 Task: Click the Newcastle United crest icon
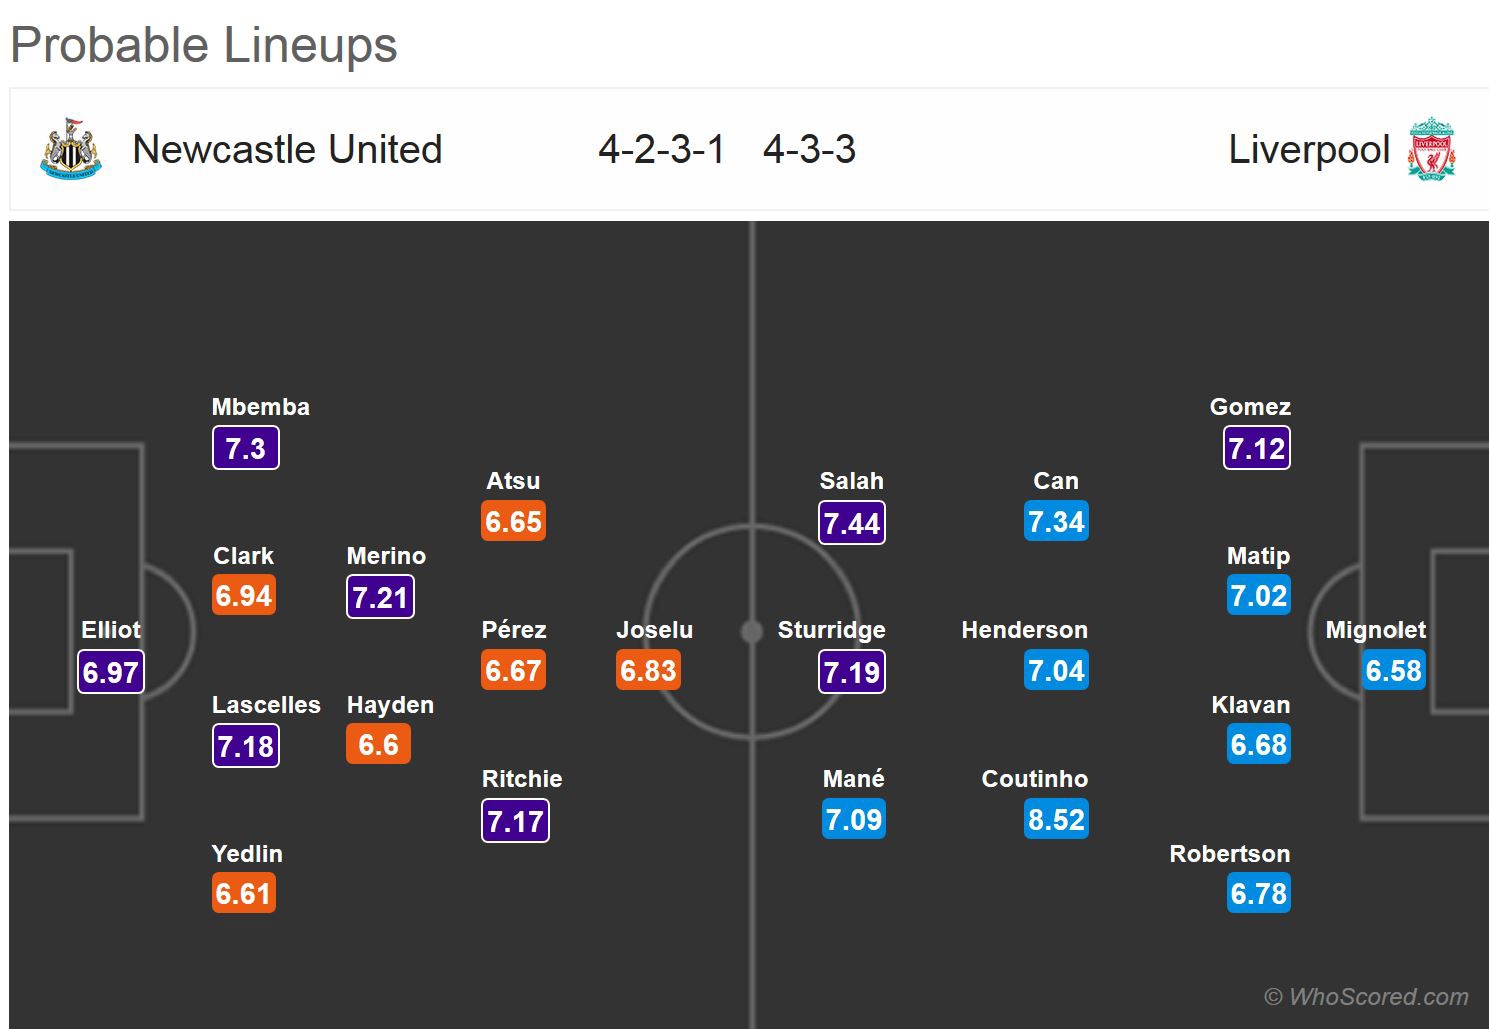click(71, 149)
